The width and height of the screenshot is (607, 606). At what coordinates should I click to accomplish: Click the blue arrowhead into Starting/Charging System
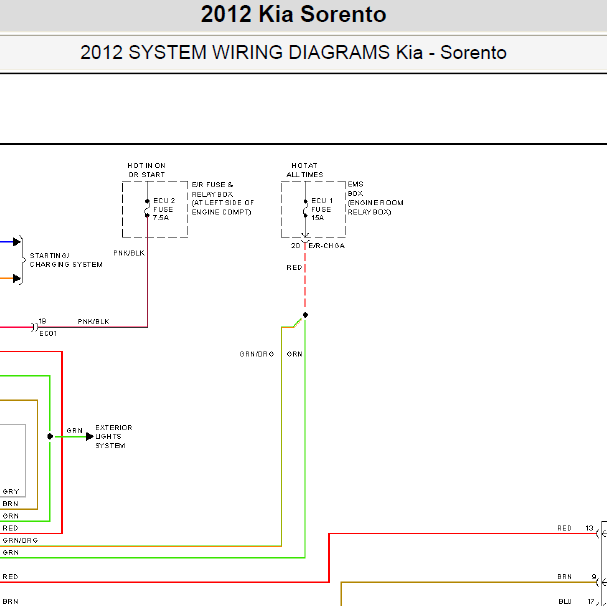pyautogui.click(x=17, y=242)
